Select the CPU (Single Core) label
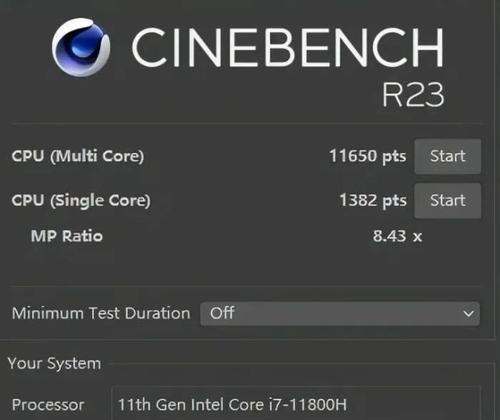The height and width of the screenshot is (420, 500). click(81, 201)
